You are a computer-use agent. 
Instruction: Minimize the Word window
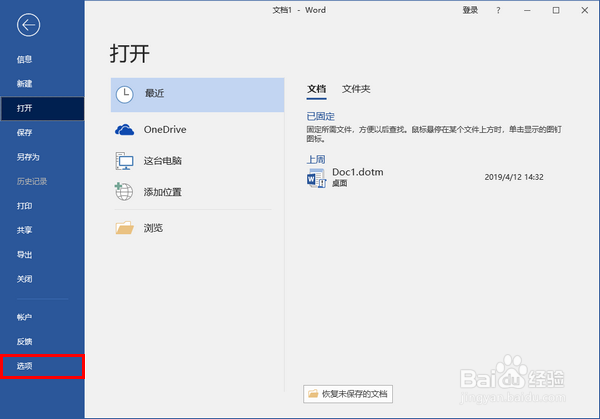tap(527, 10)
